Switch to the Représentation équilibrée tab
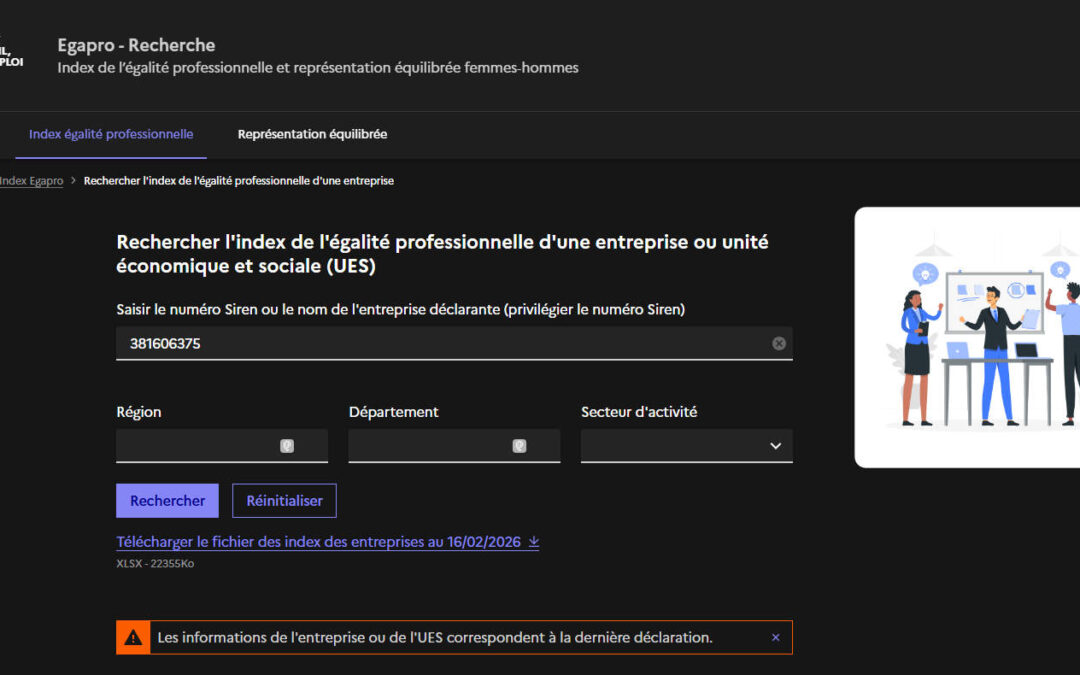 point(312,134)
